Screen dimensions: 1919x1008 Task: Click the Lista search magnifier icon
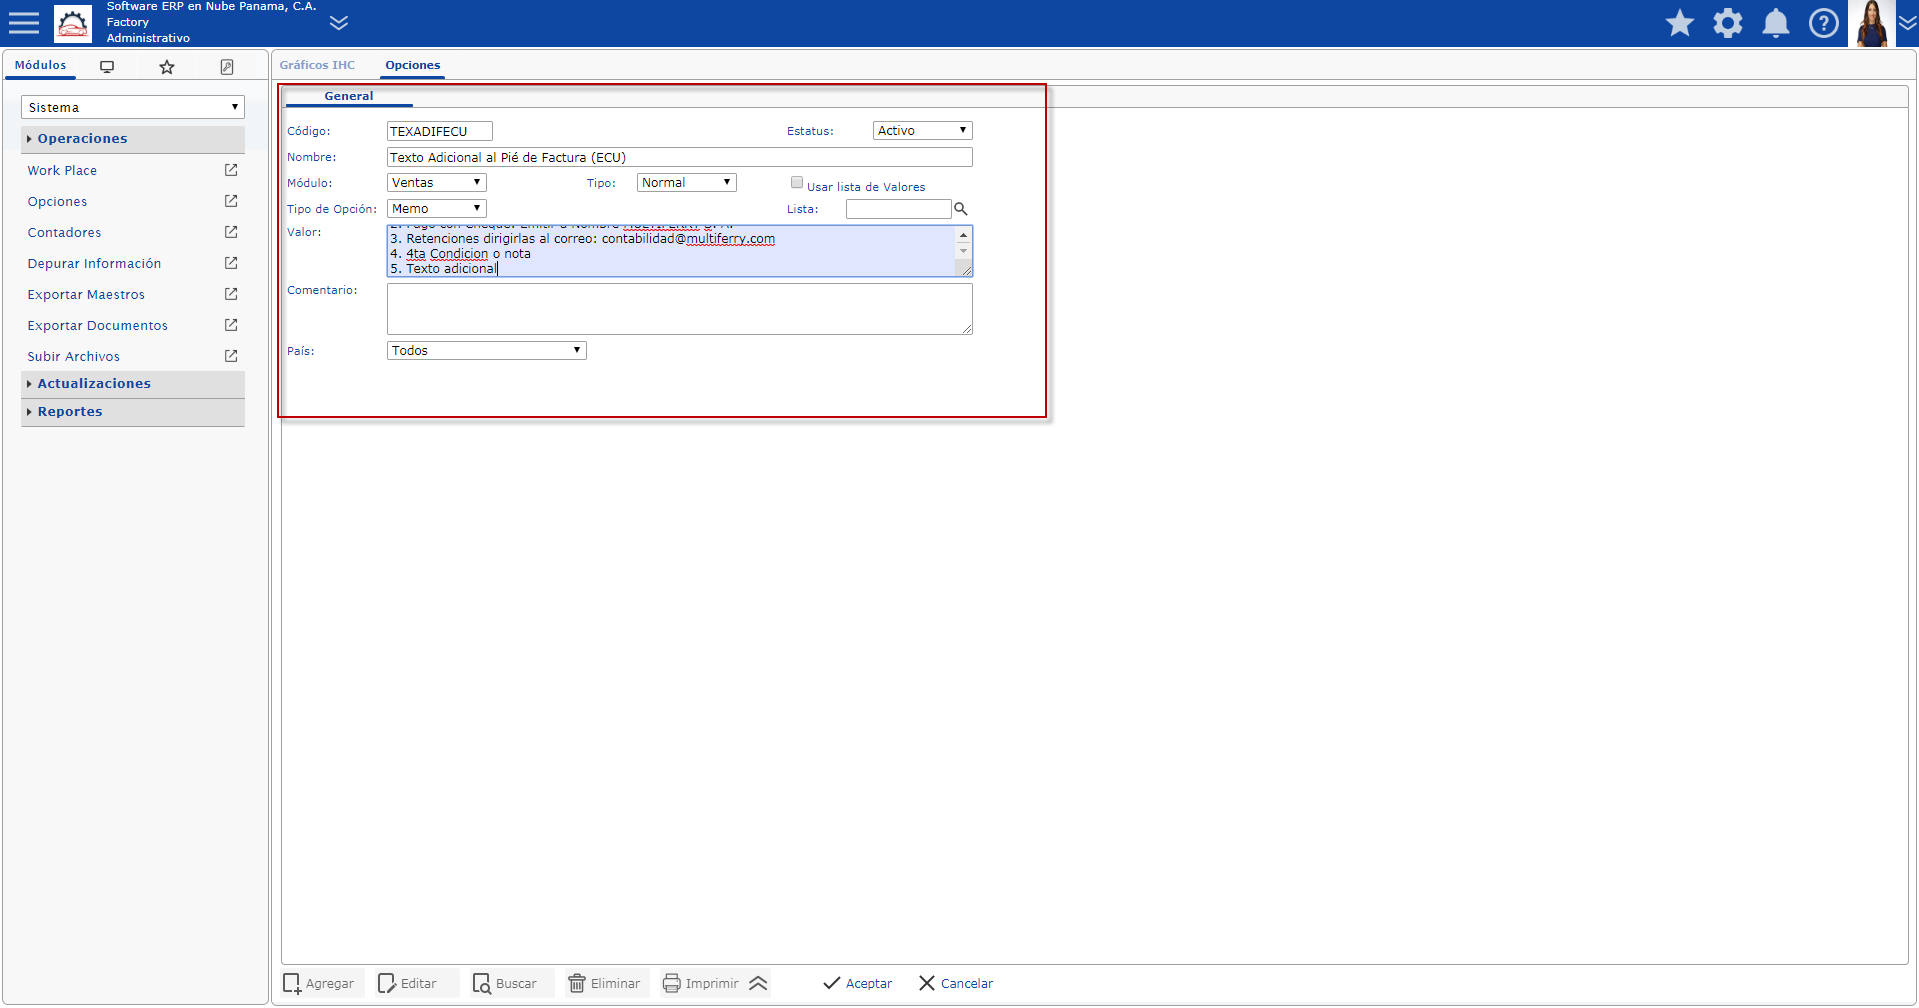961,209
